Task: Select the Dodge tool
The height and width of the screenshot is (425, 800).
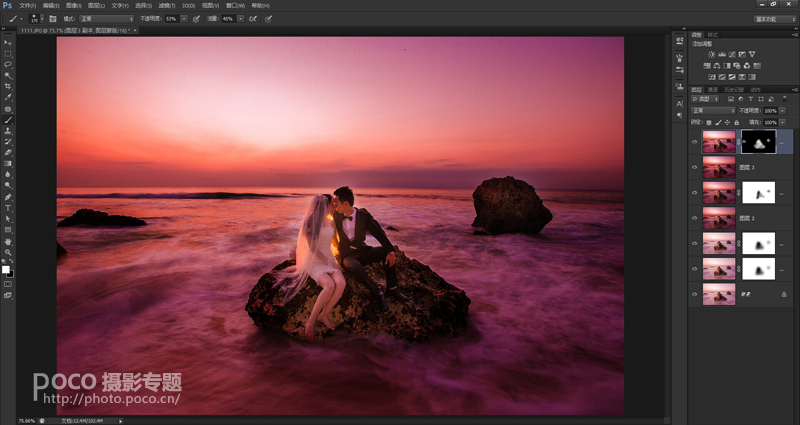Action: (x=8, y=186)
